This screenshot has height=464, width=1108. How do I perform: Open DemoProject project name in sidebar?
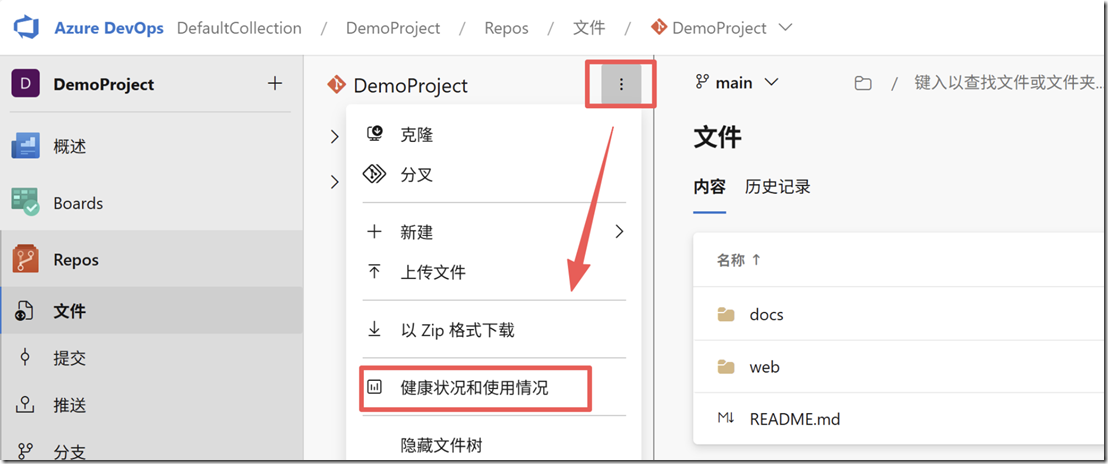104,84
